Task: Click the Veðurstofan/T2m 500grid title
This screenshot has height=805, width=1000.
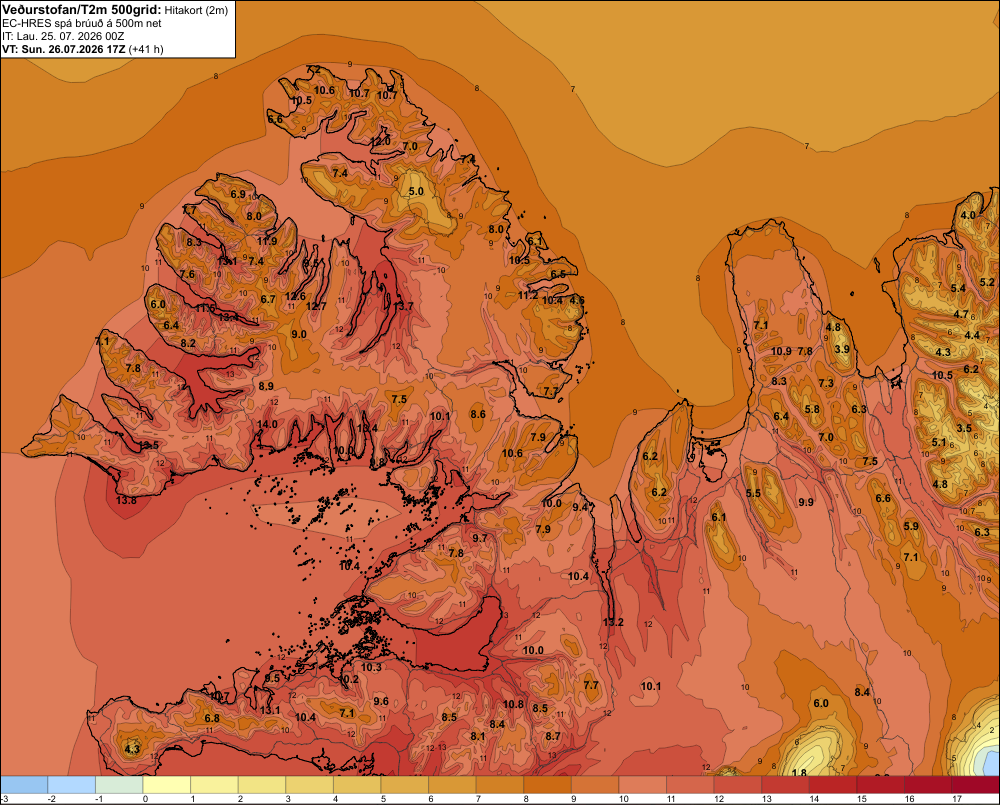Action: tap(82, 10)
